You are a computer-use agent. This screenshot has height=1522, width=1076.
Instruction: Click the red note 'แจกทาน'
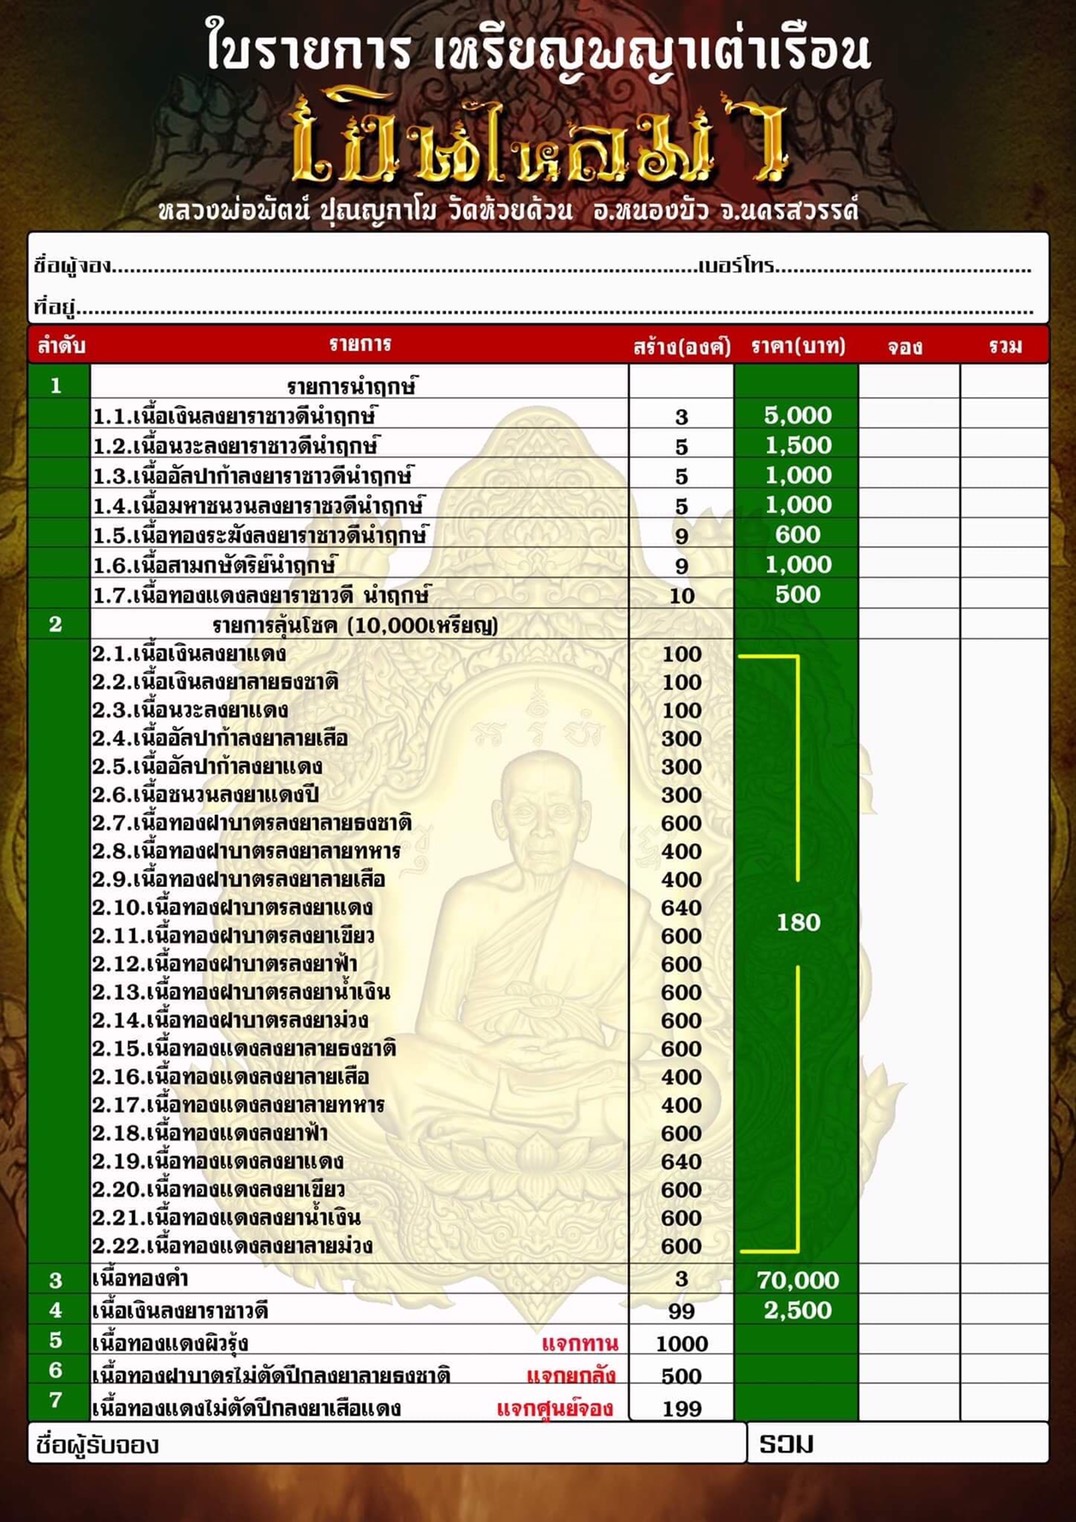tap(580, 1343)
